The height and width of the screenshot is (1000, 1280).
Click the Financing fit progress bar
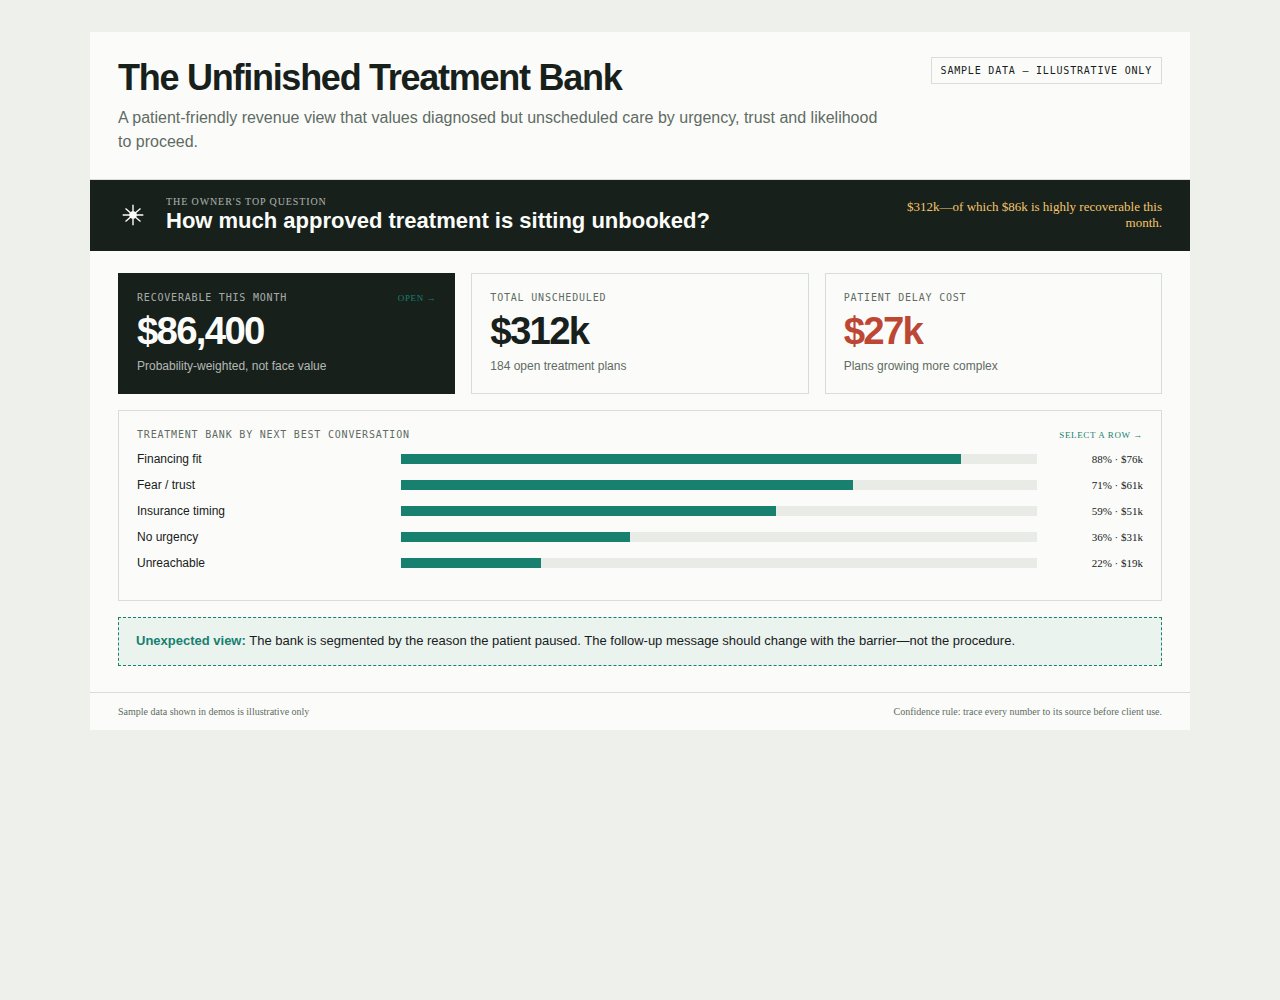(719, 459)
